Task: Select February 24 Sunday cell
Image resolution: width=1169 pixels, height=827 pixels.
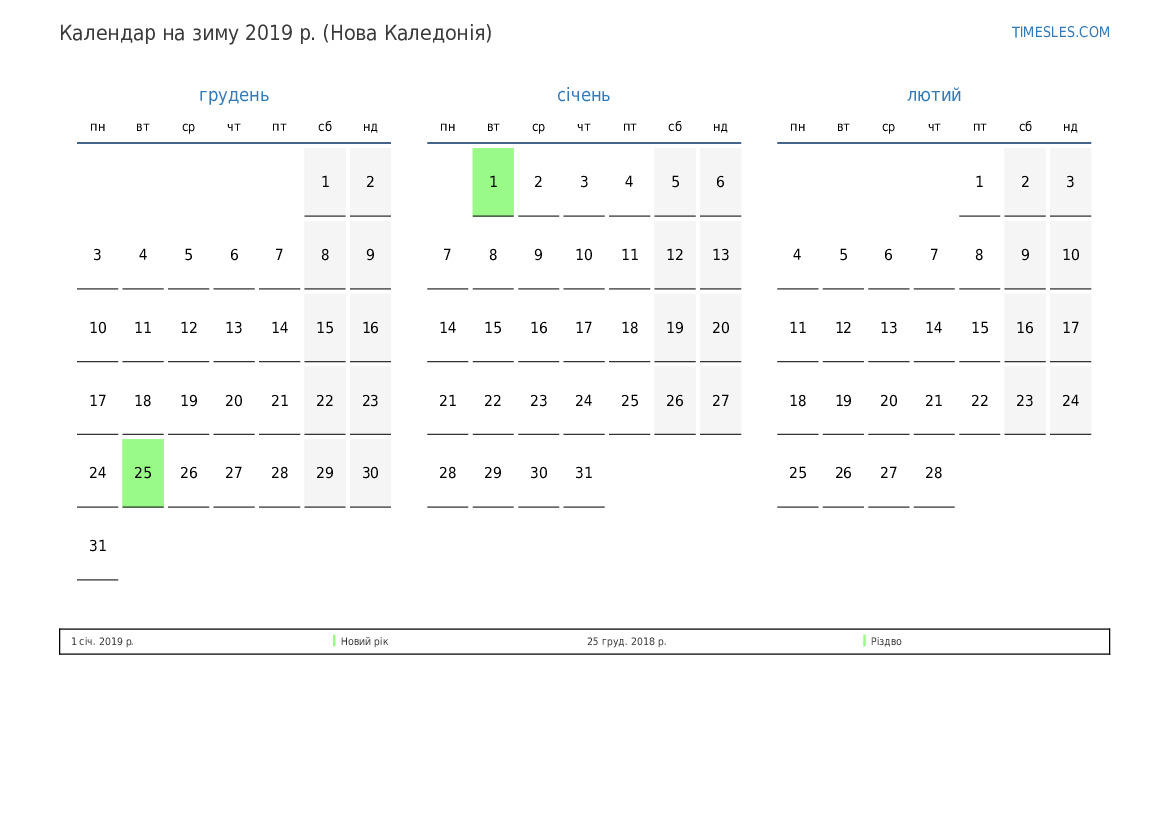Action: pos(1071,400)
